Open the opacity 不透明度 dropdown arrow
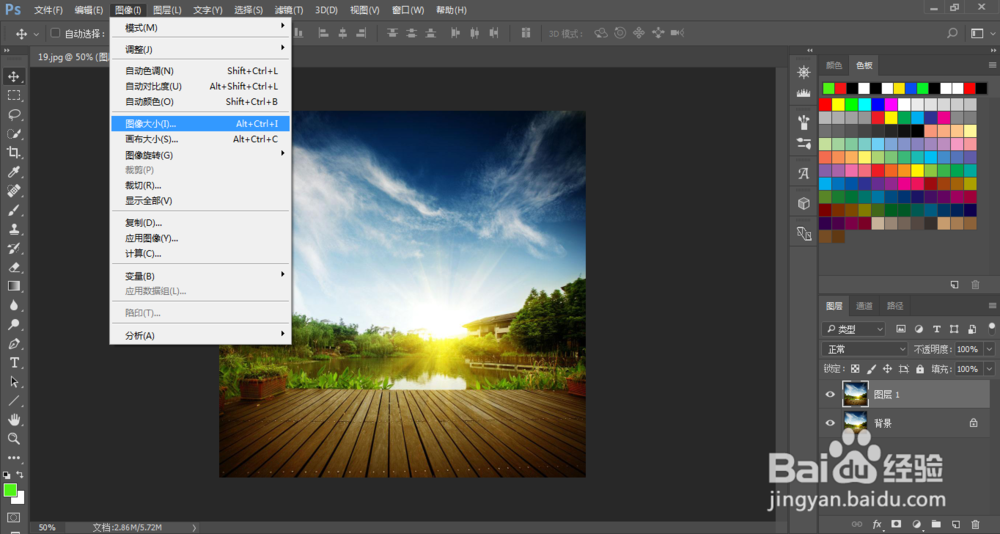The width and height of the screenshot is (1000, 534). (989, 349)
